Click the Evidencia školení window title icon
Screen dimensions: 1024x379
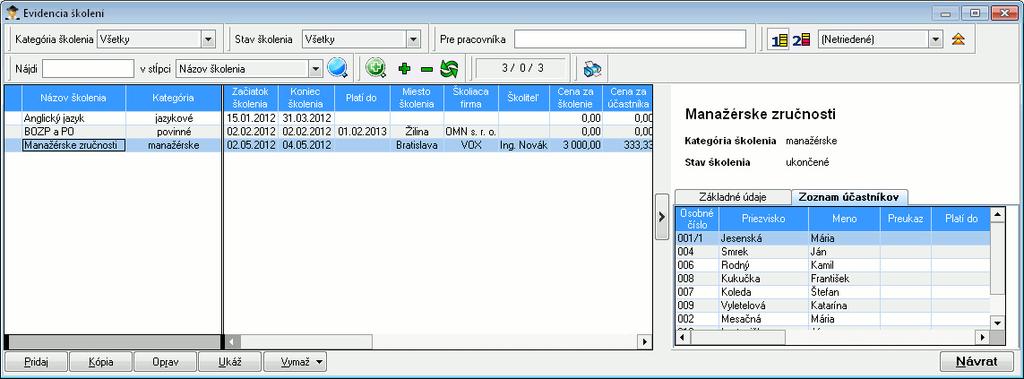[12, 13]
